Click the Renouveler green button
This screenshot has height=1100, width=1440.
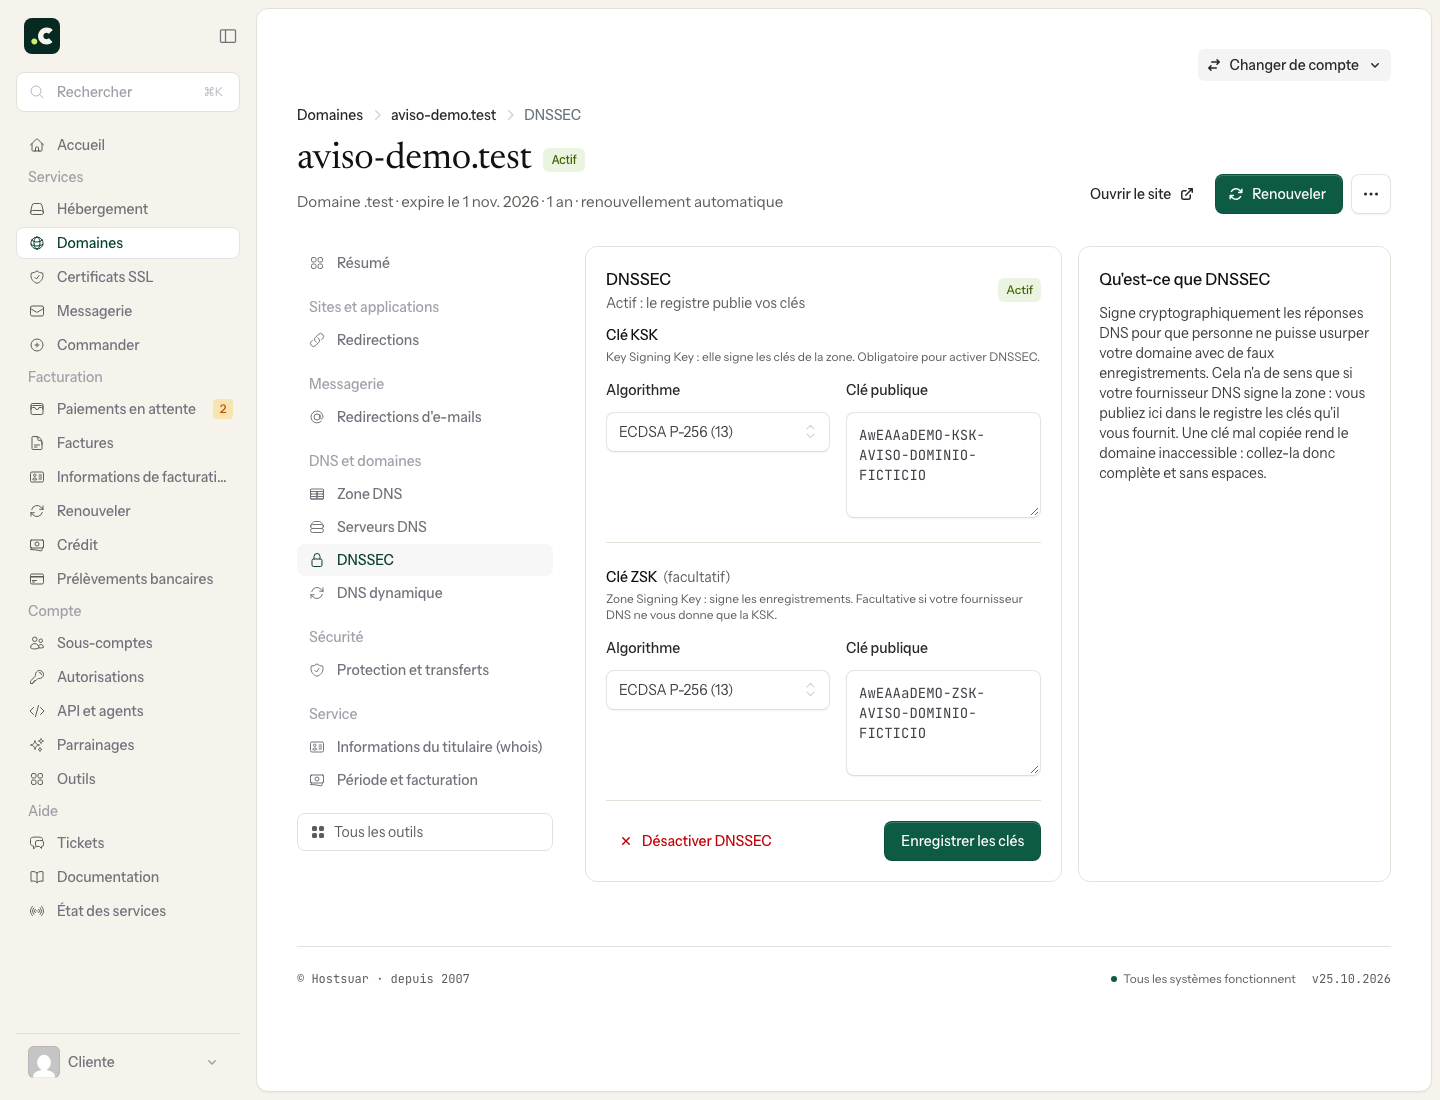[1279, 194]
